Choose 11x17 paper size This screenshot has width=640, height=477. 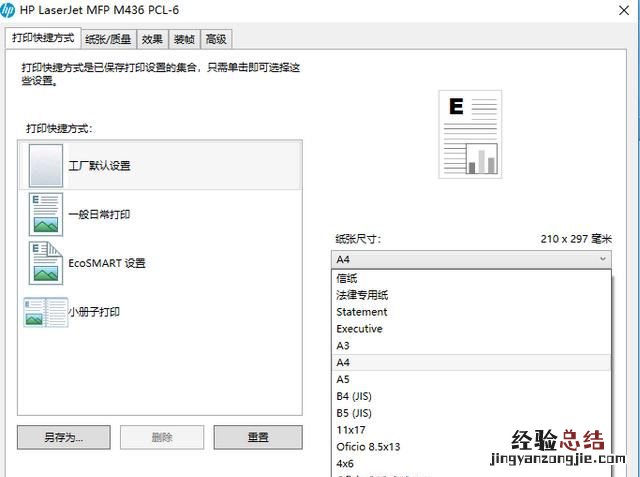click(x=471, y=430)
